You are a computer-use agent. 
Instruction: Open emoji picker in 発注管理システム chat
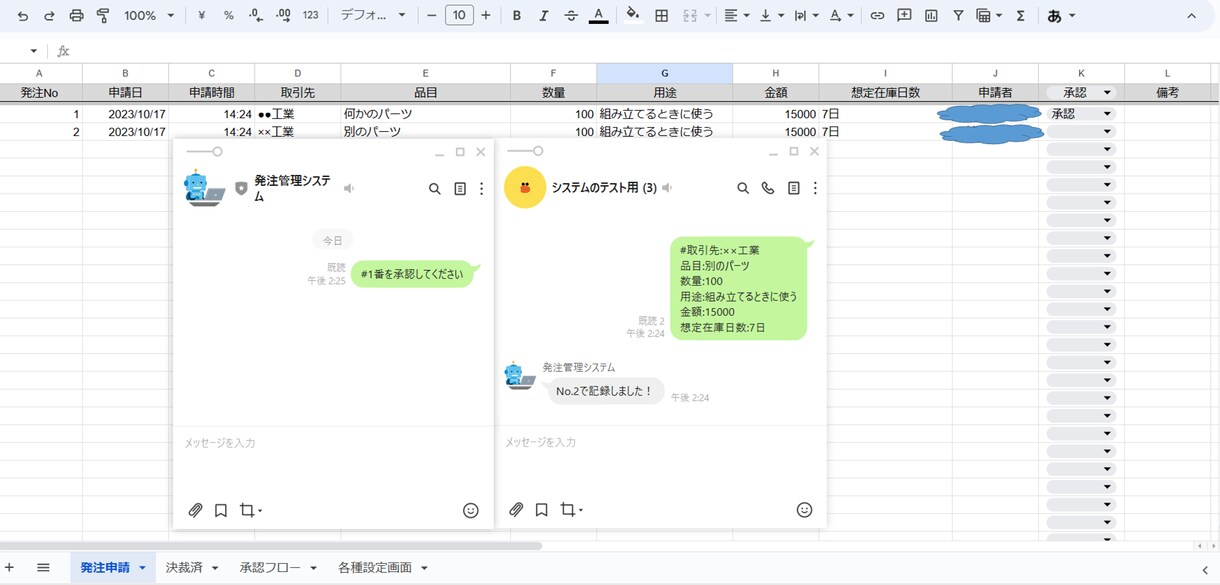[471, 510]
